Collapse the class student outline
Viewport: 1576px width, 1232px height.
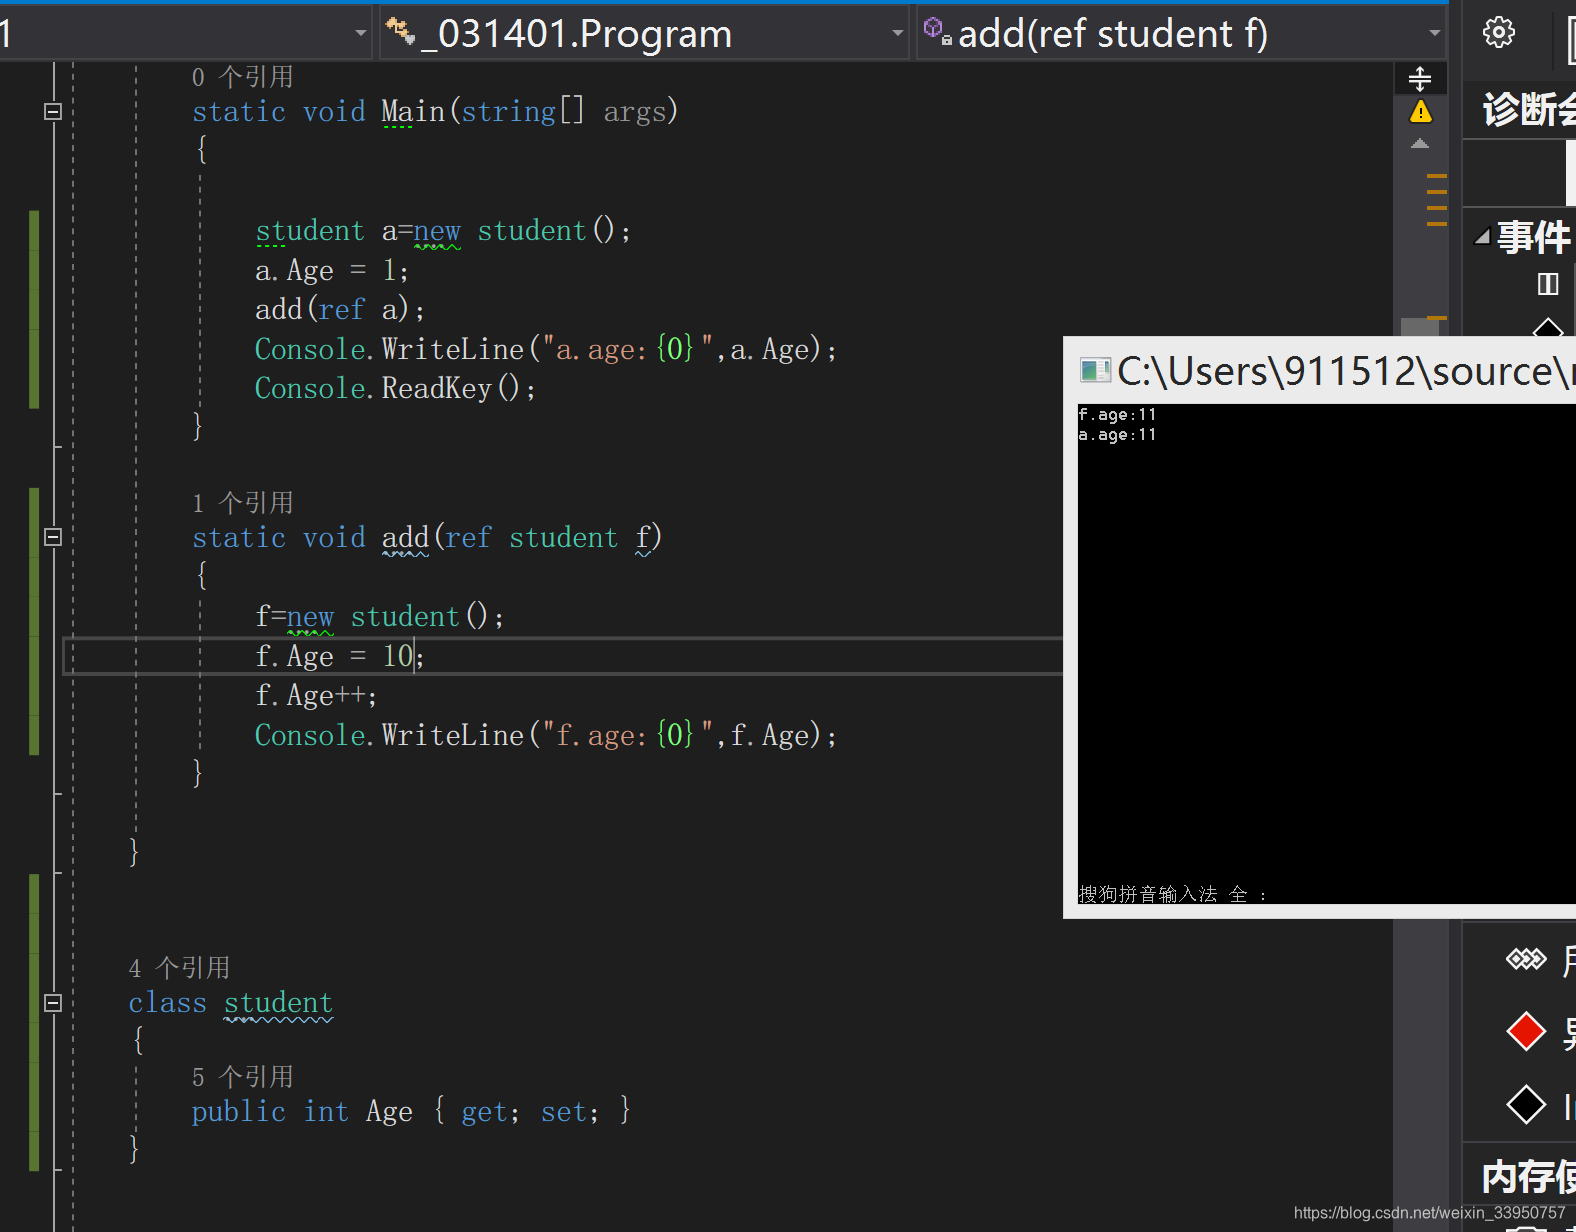pyautogui.click(x=53, y=1002)
